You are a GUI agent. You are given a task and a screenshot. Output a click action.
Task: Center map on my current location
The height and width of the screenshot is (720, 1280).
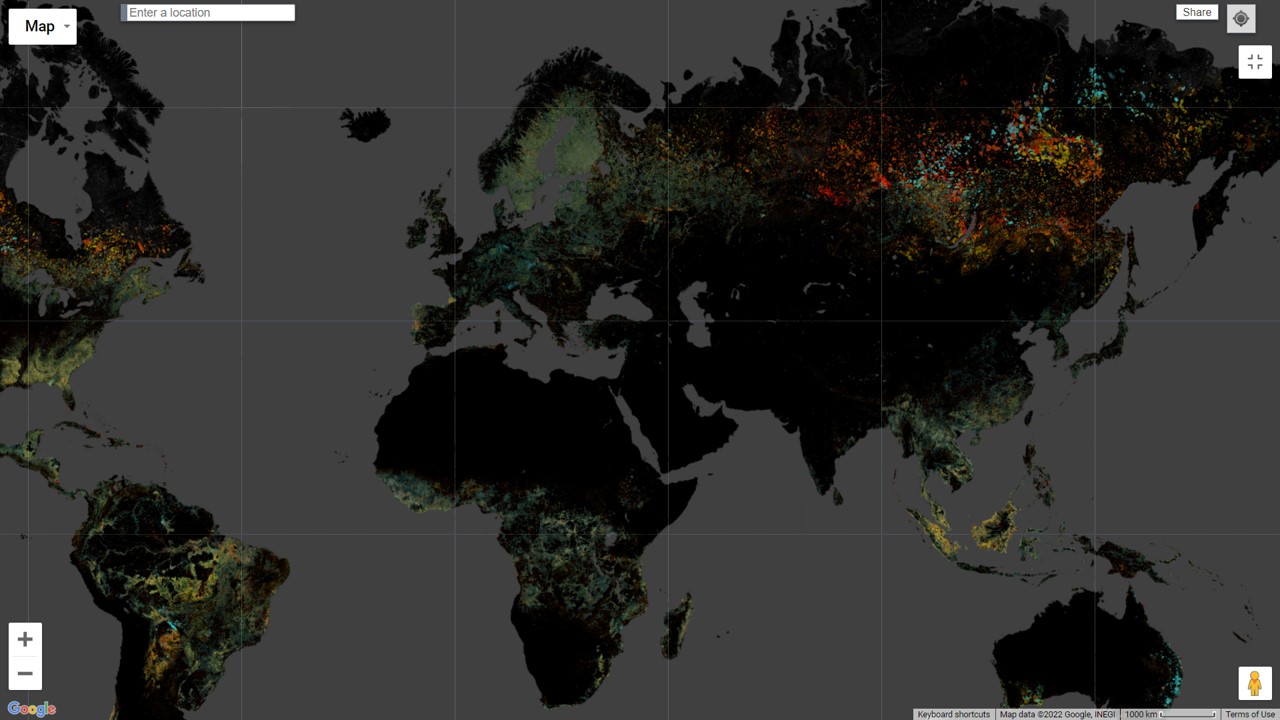coord(1241,19)
